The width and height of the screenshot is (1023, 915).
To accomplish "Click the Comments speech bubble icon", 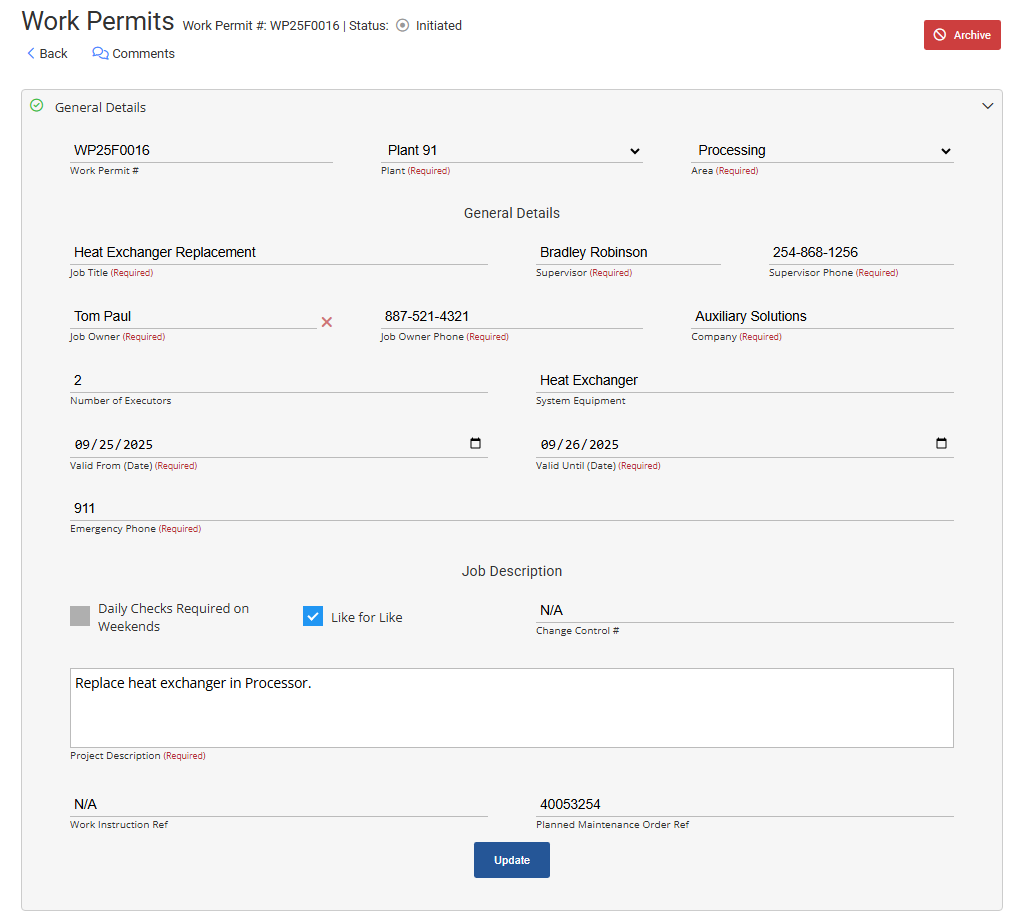I will (100, 54).
